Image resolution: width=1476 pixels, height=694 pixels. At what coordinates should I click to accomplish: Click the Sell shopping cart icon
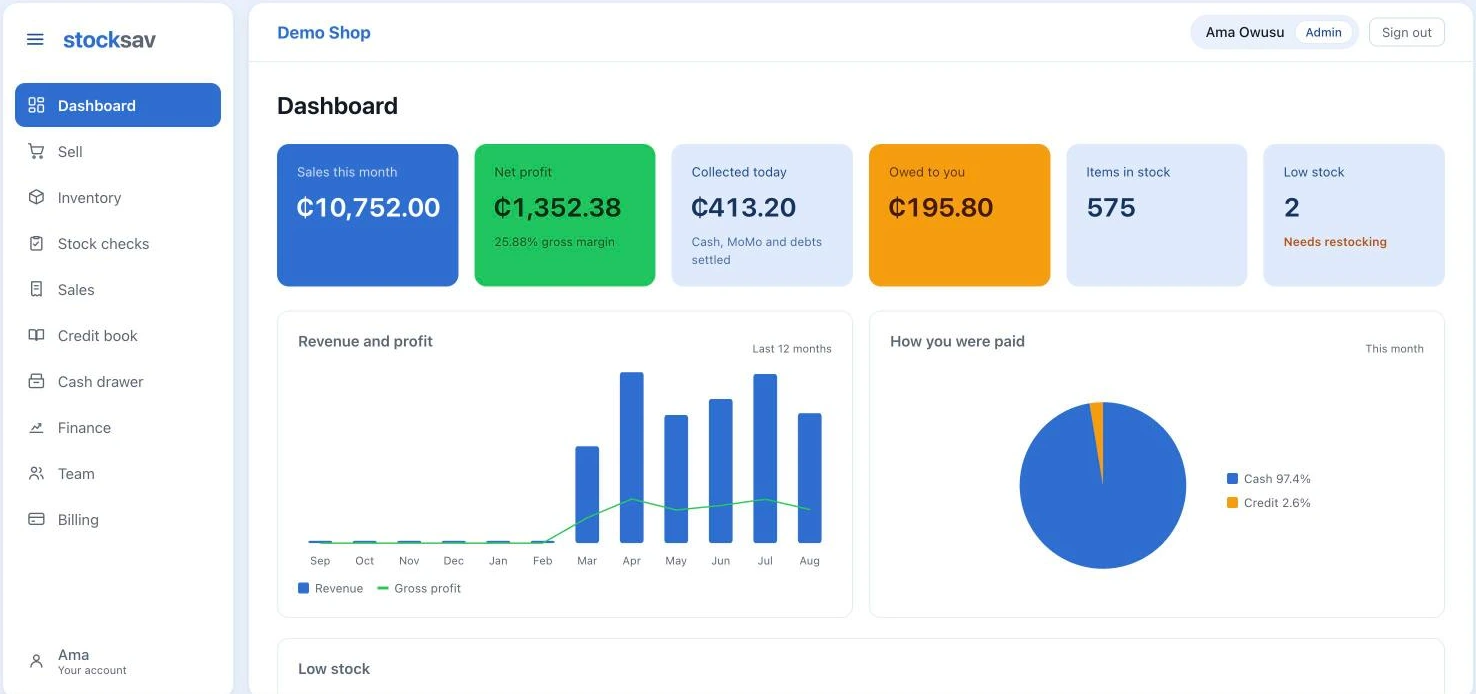[x=36, y=151]
